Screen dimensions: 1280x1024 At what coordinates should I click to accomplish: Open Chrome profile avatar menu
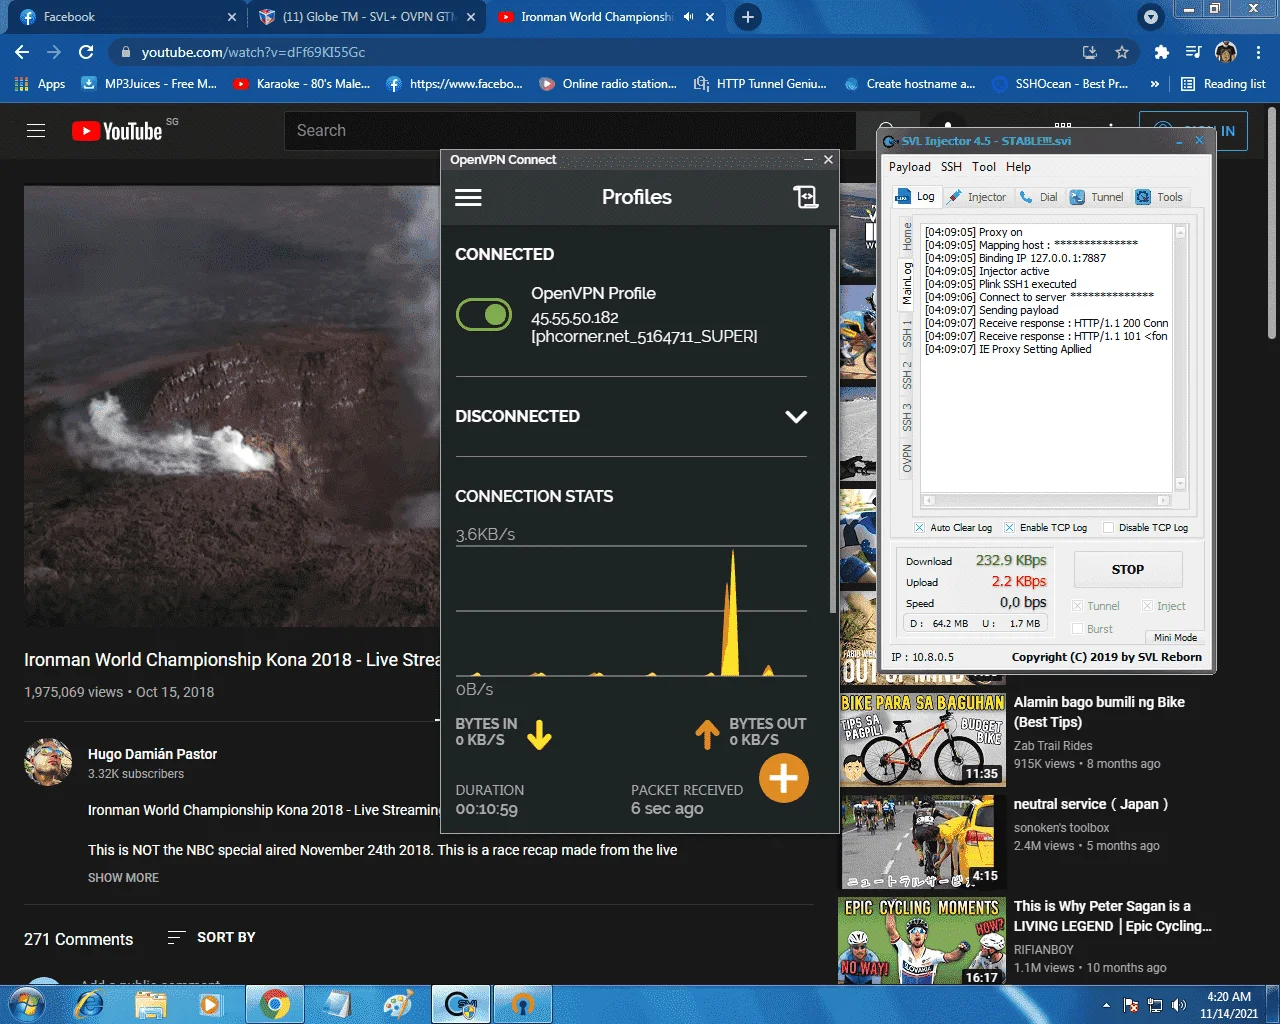1226,52
